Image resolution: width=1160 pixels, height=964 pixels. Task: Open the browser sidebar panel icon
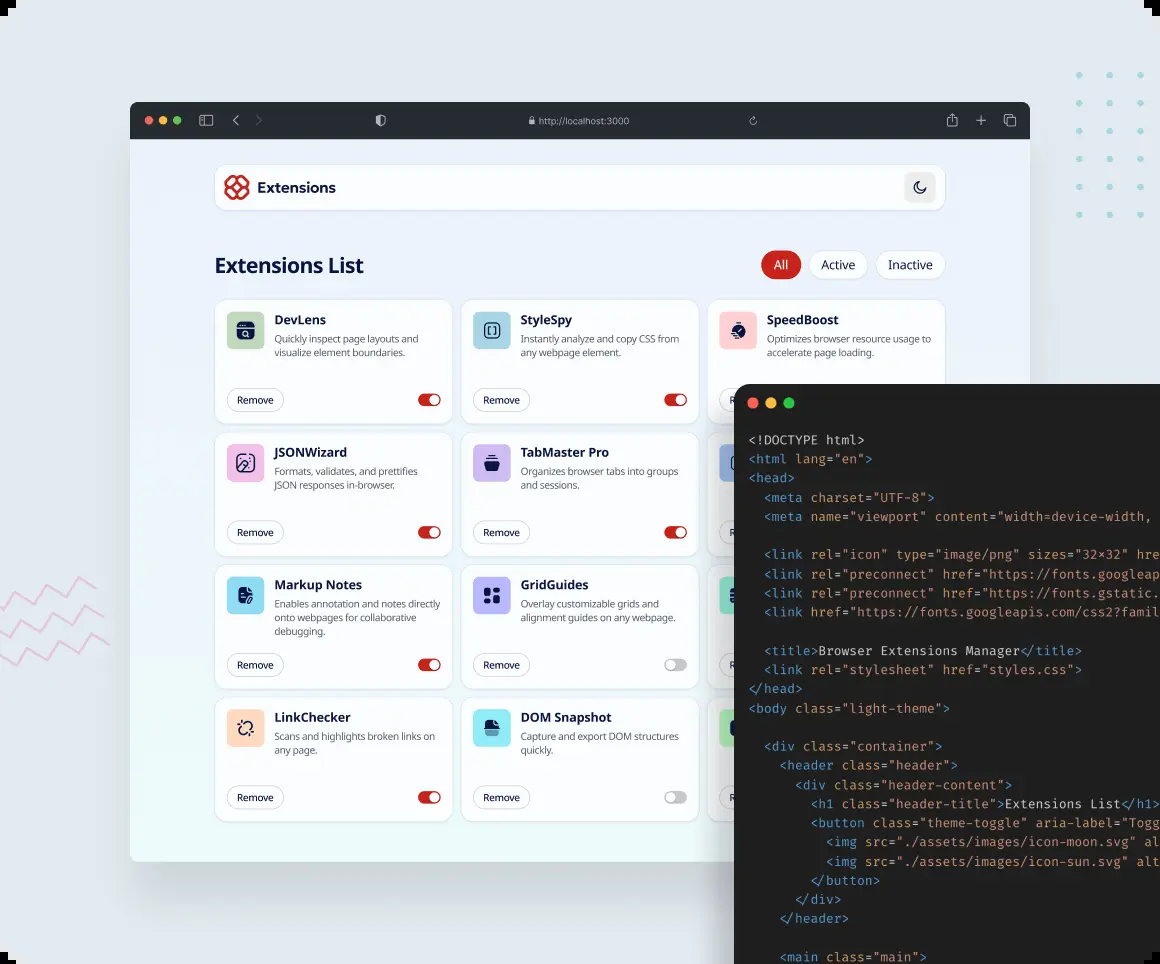pyautogui.click(x=206, y=121)
